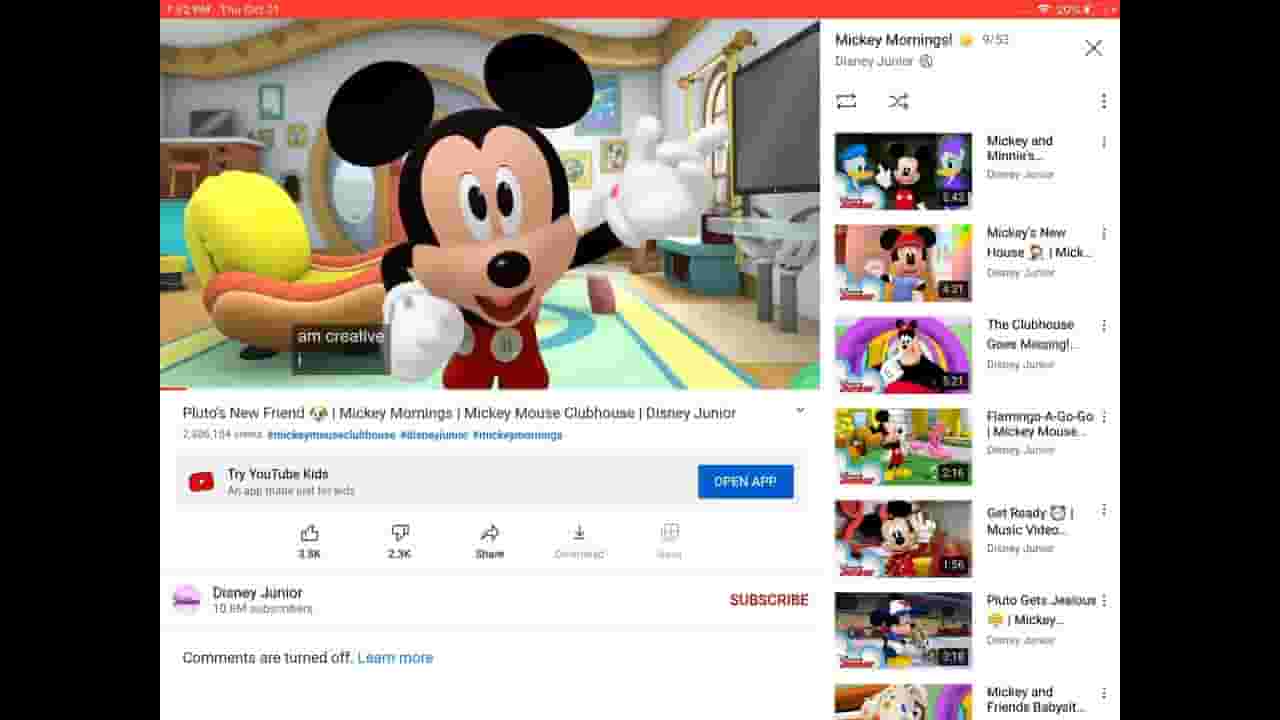Open options for Mickey and Minnie's video

pos(1103,142)
